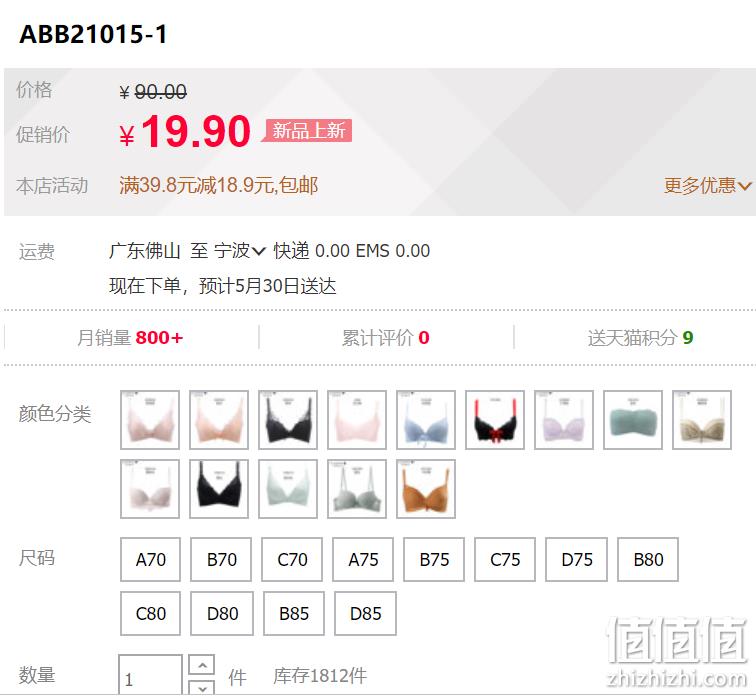Choose the orange-brown bra color option
Screen dimensions: 756x696
tap(426, 489)
